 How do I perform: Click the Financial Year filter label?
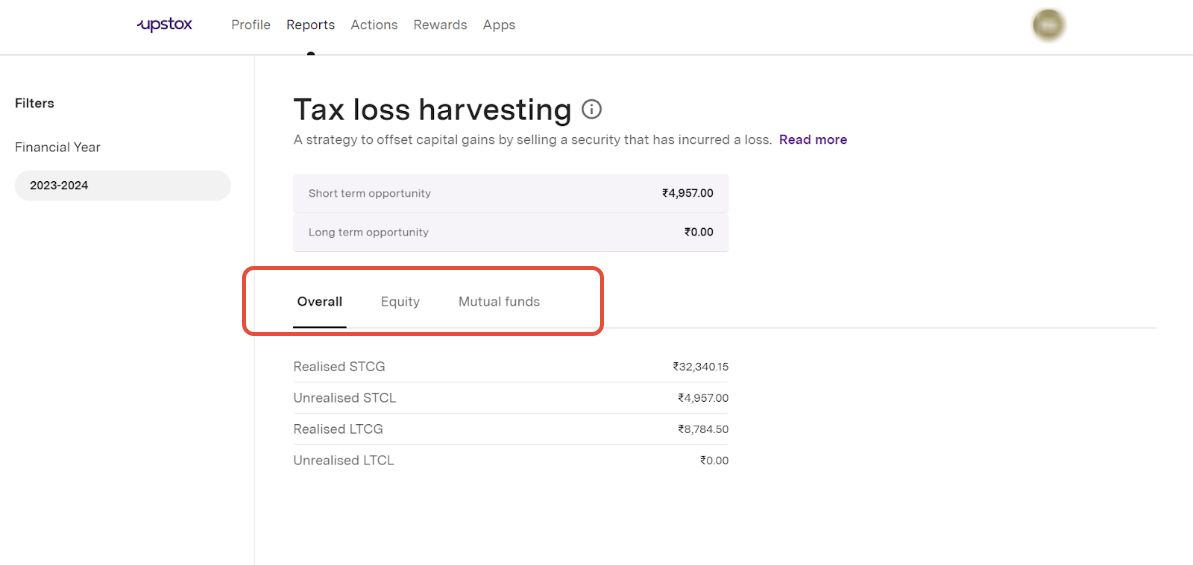tap(58, 147)
